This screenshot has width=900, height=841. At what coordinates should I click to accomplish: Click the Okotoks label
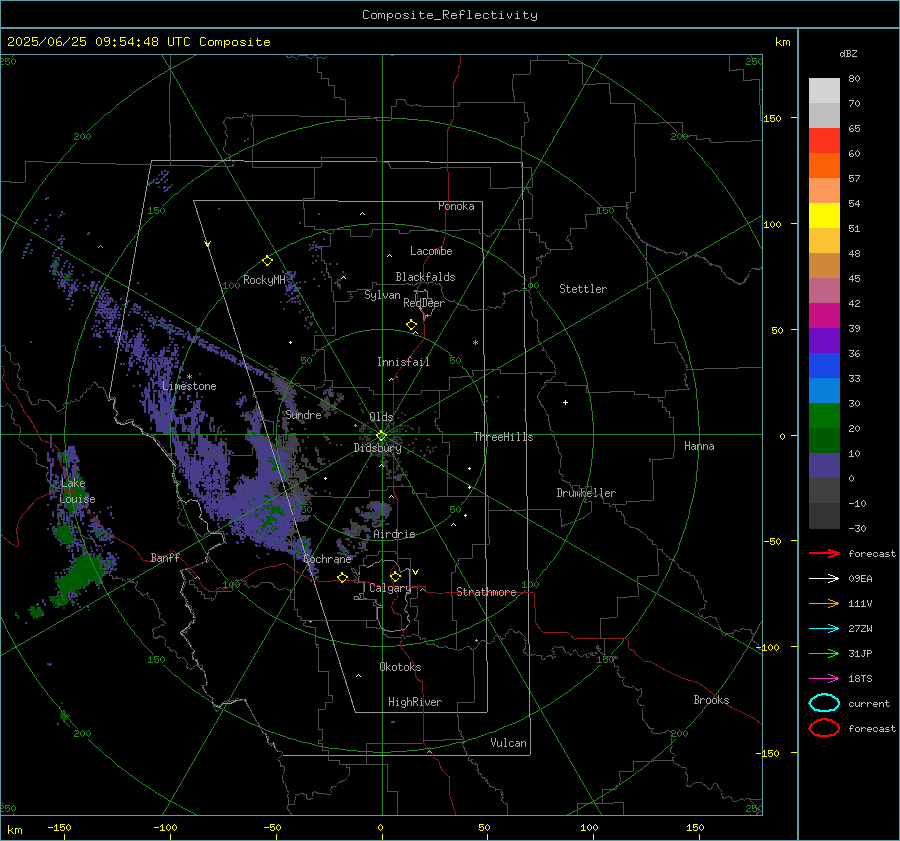point(400,667)
